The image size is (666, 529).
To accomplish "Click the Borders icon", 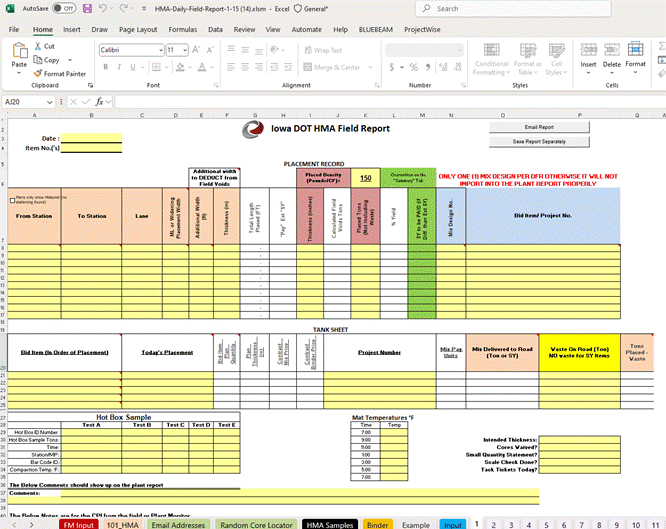I will 156,67.
